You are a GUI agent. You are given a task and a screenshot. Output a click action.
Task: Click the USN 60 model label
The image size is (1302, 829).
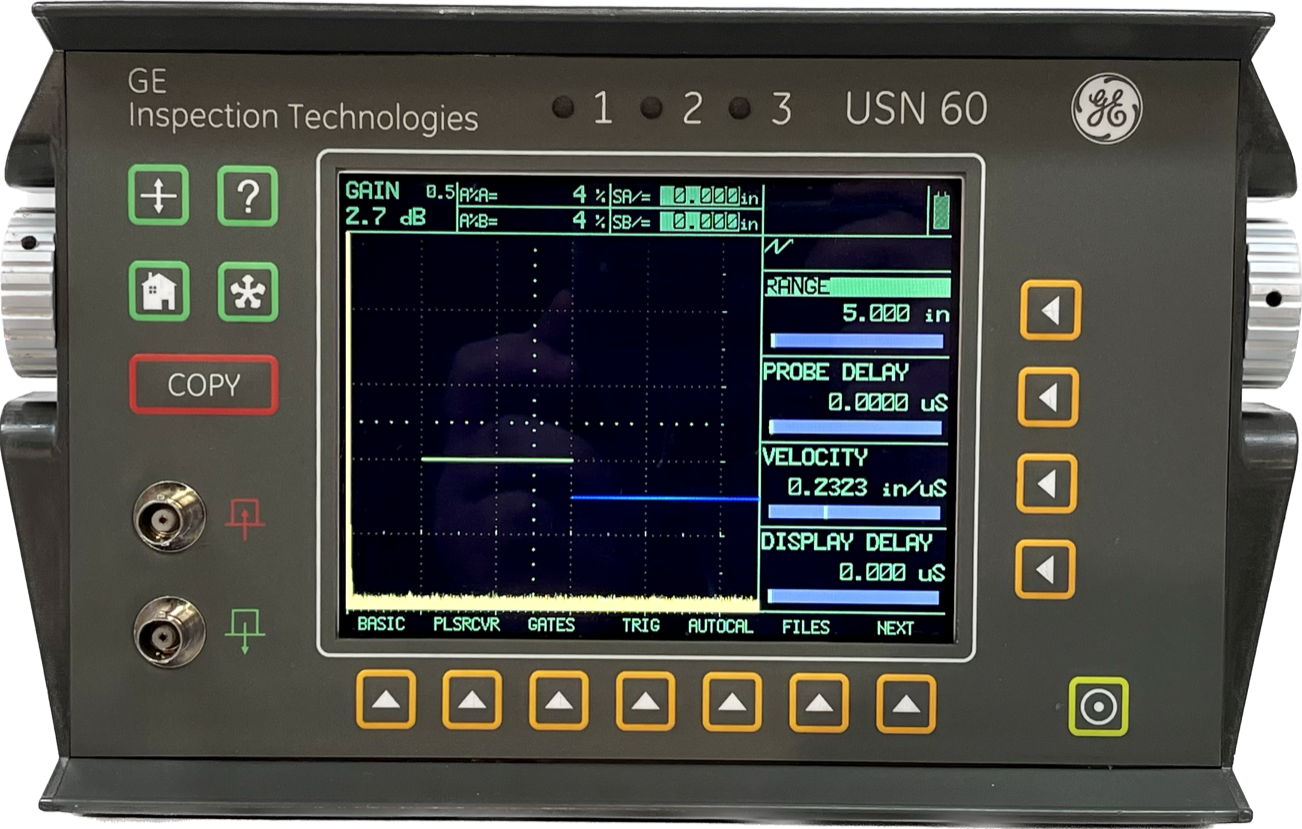[915, 109]
